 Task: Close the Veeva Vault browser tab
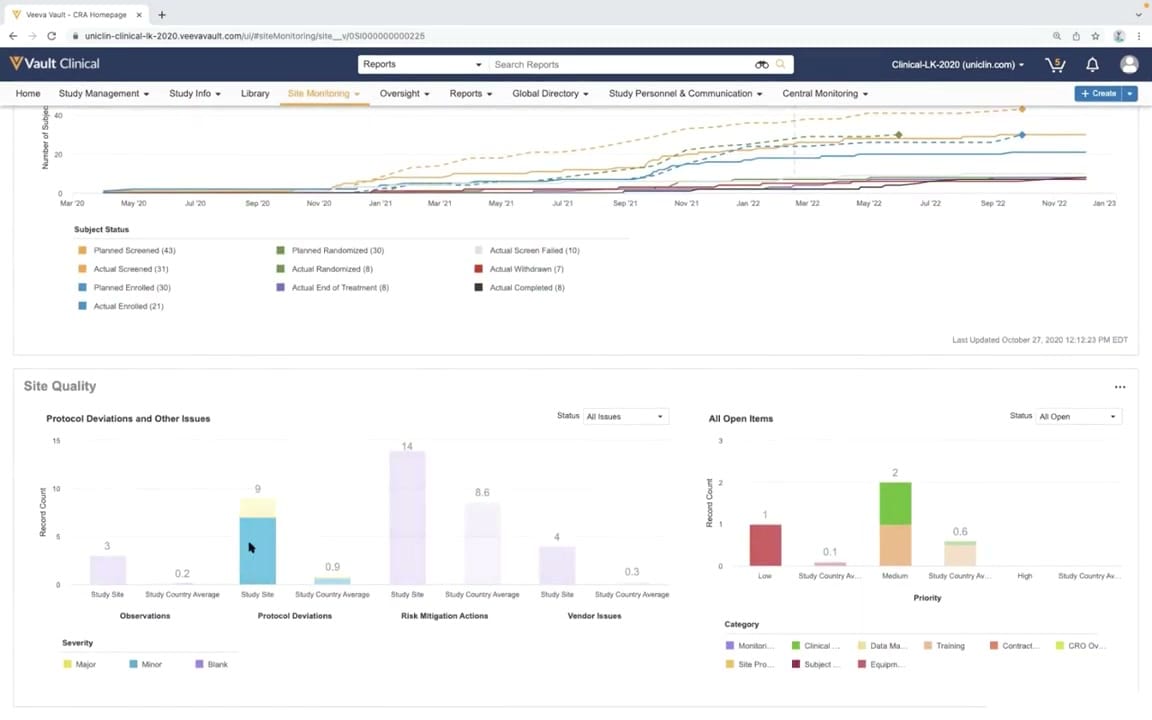[139, 15]
